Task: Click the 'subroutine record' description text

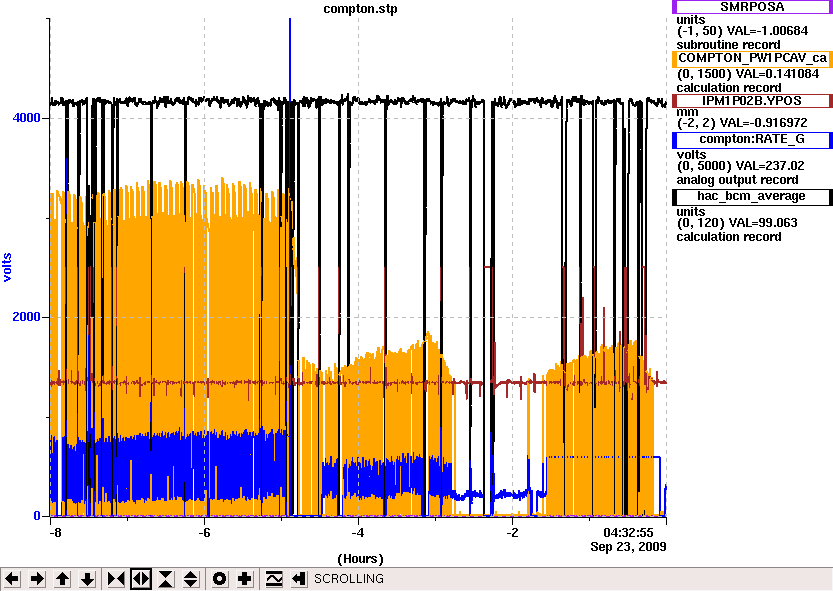Action: 728,45
